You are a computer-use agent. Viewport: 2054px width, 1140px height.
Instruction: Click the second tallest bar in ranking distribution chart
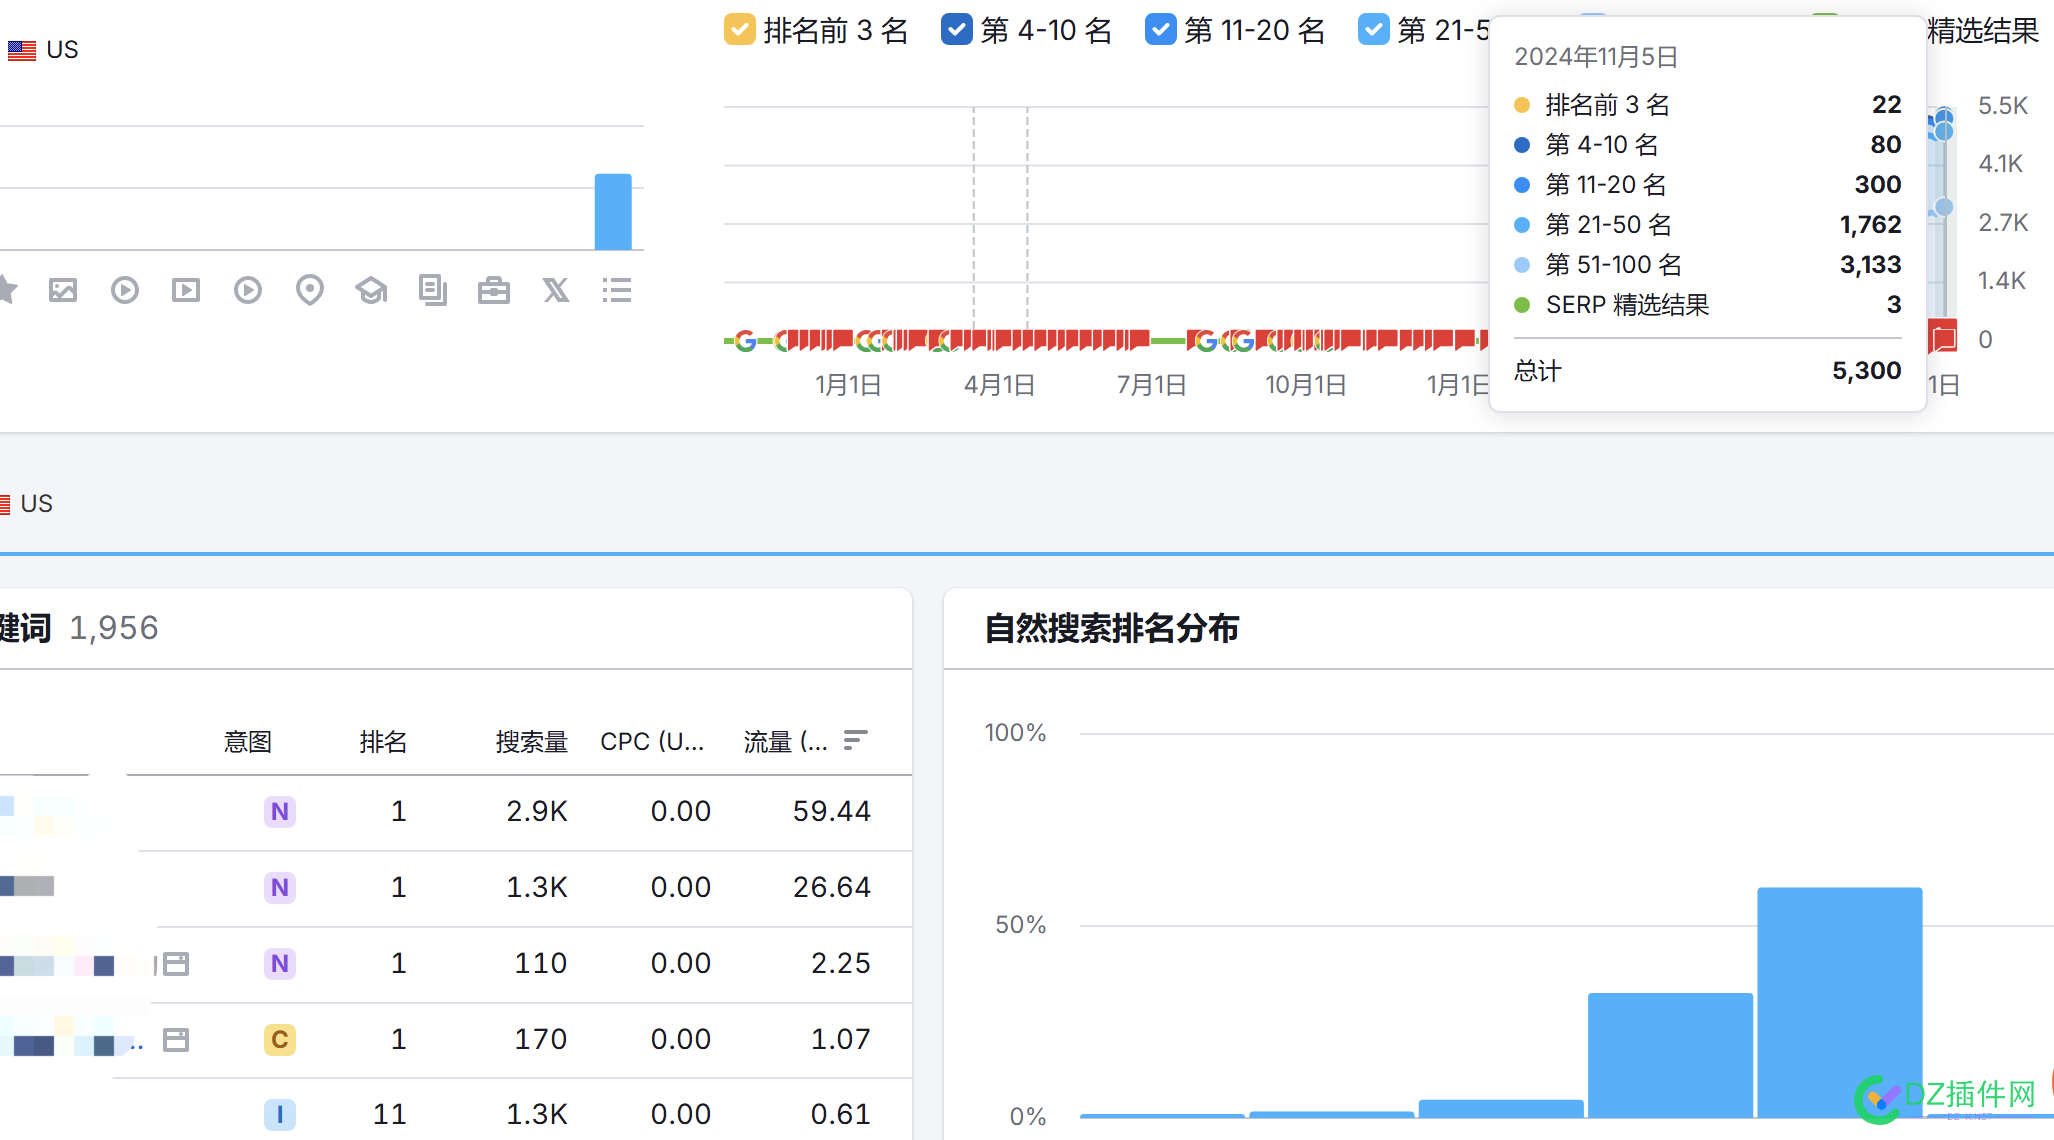[x=1670, y=1055]
